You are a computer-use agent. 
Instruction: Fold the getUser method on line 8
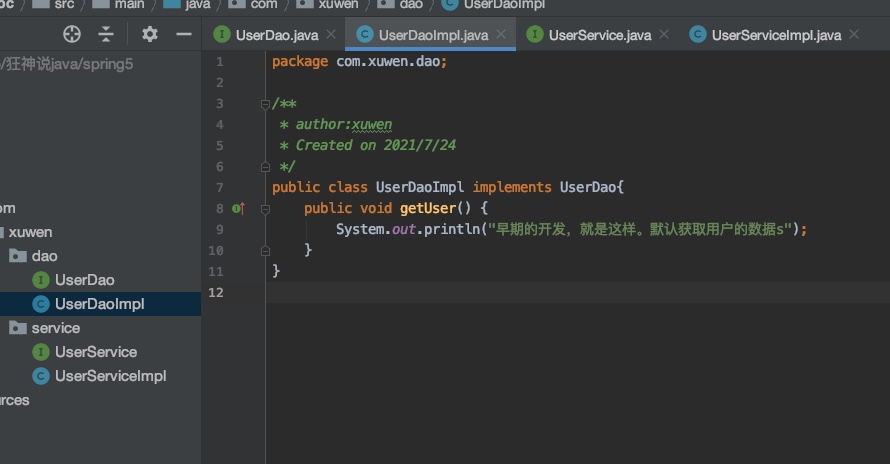(265, 208)
